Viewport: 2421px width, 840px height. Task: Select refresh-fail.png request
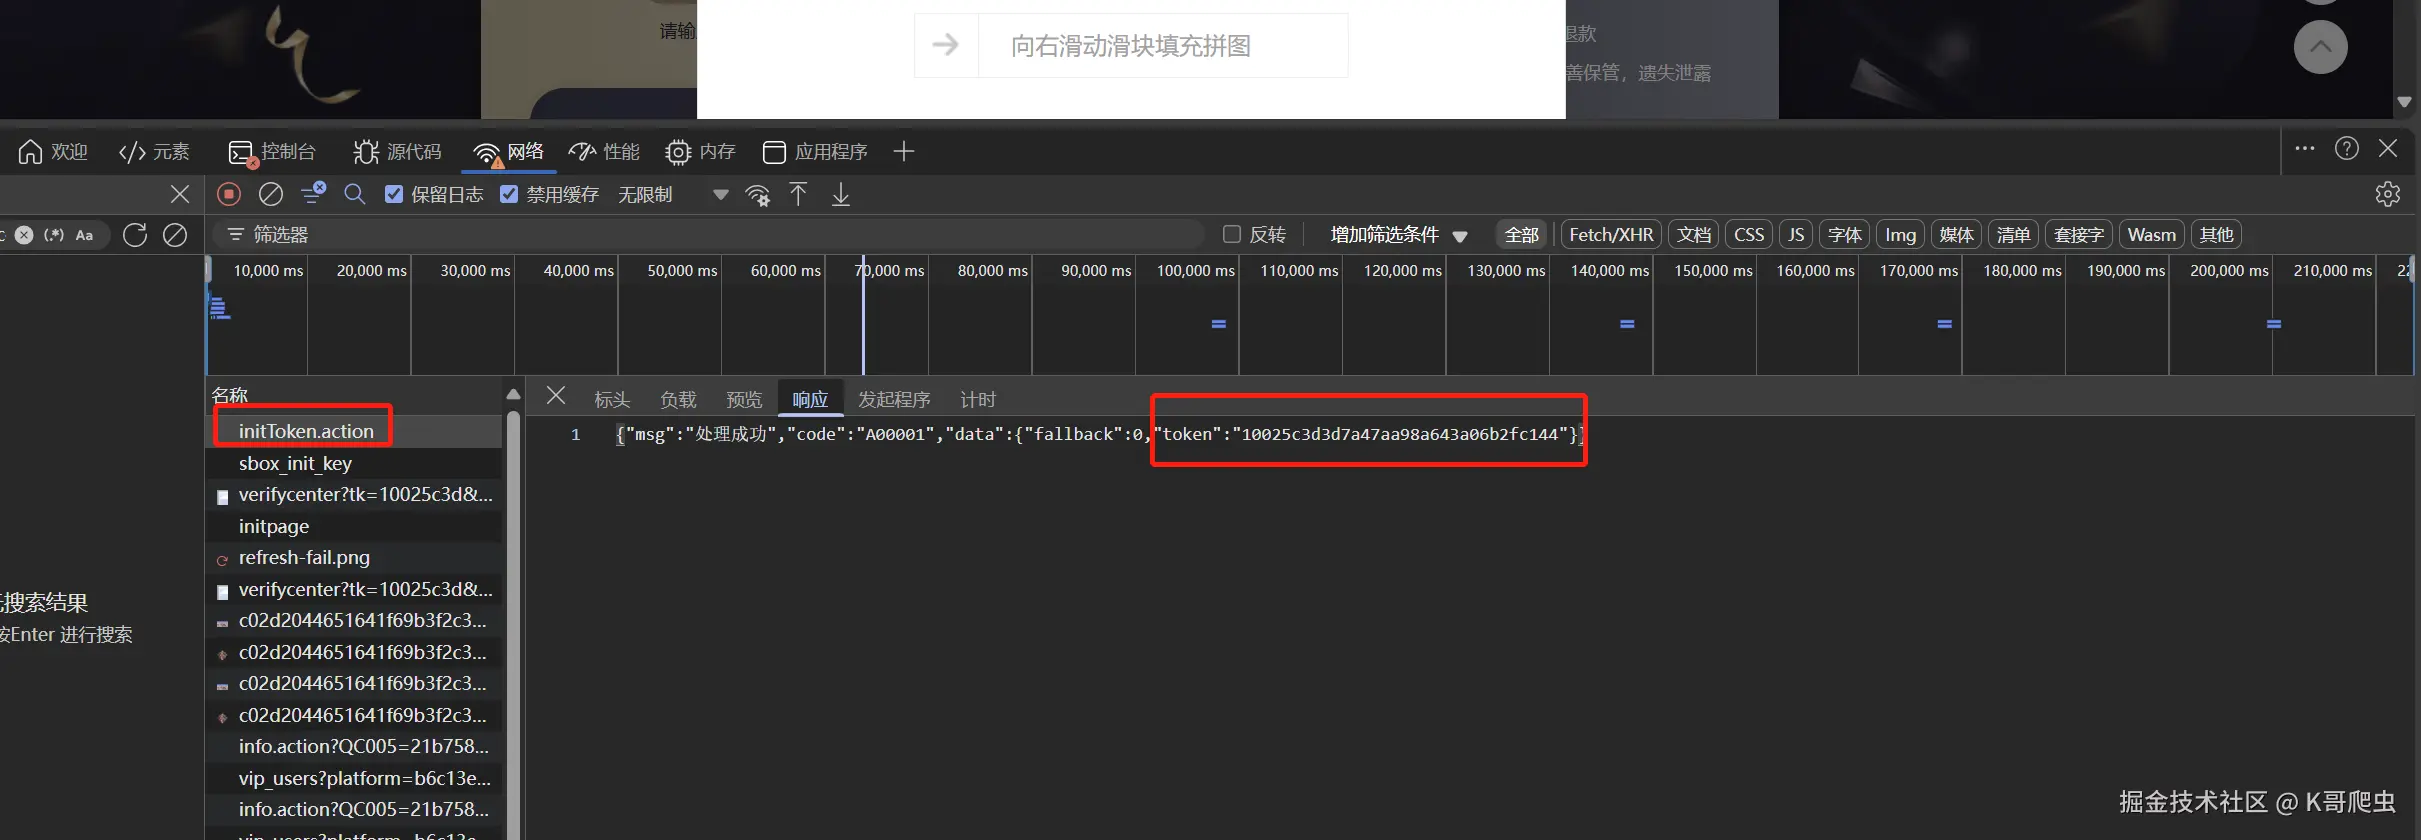pyautogui.click(x=355, y=557)
